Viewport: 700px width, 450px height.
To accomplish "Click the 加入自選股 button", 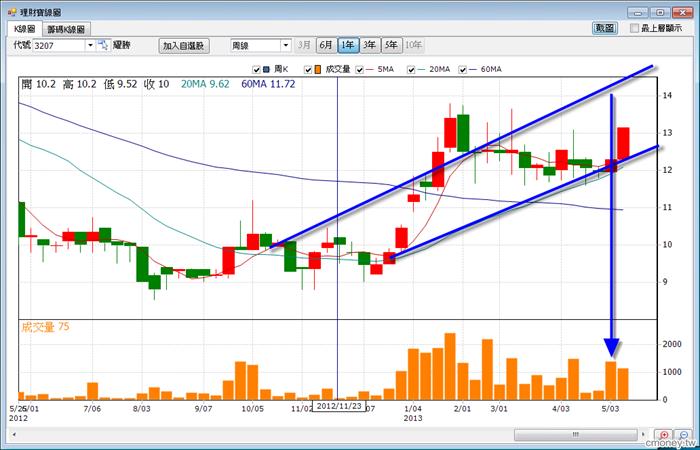I will tap(183, 45).
